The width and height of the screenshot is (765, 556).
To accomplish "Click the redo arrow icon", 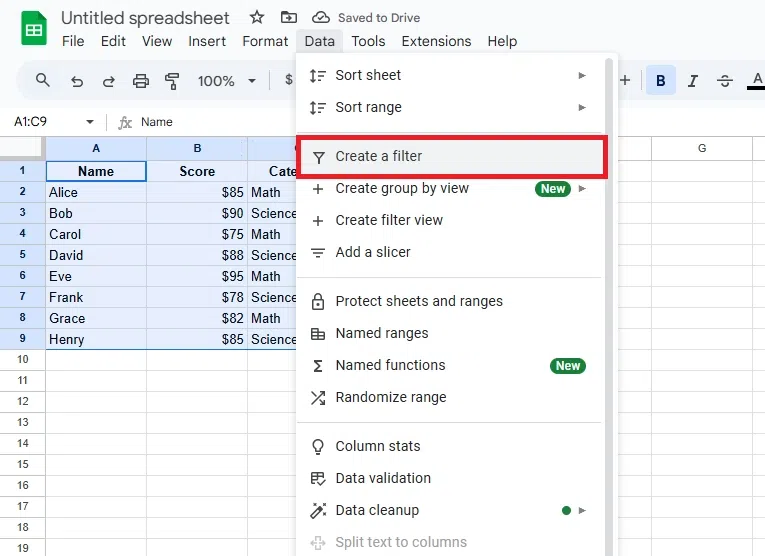I will [109, 81].
